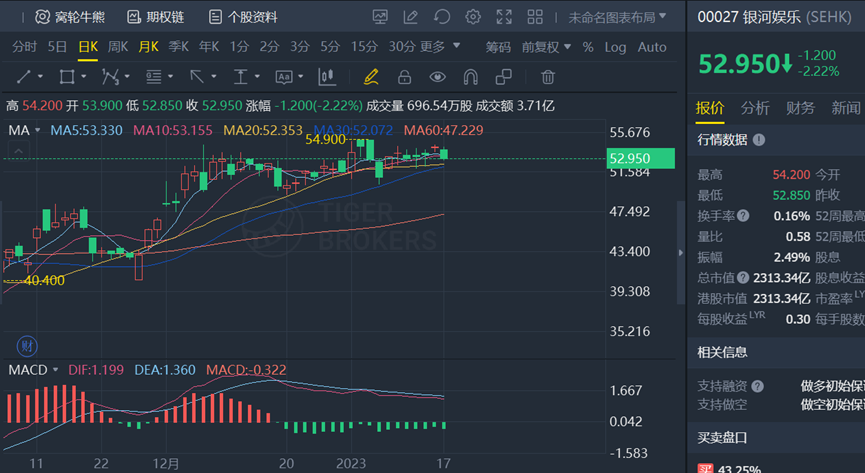Select the text annotation tool
Viewport: 865px width, 473px height.
point(284,77)
